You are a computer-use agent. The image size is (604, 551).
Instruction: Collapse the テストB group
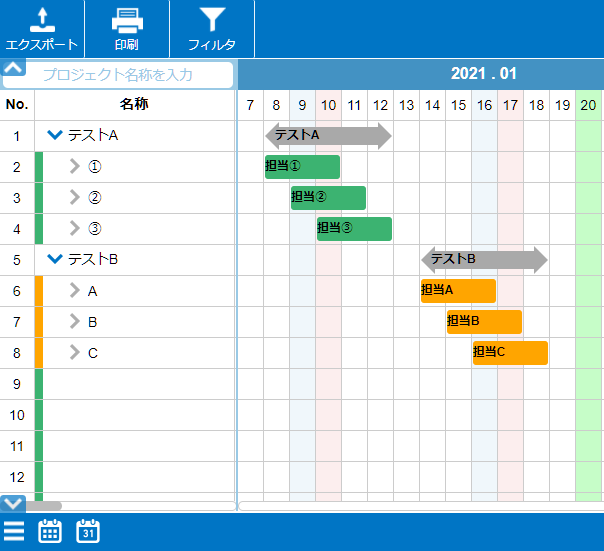tap(55, 260)
